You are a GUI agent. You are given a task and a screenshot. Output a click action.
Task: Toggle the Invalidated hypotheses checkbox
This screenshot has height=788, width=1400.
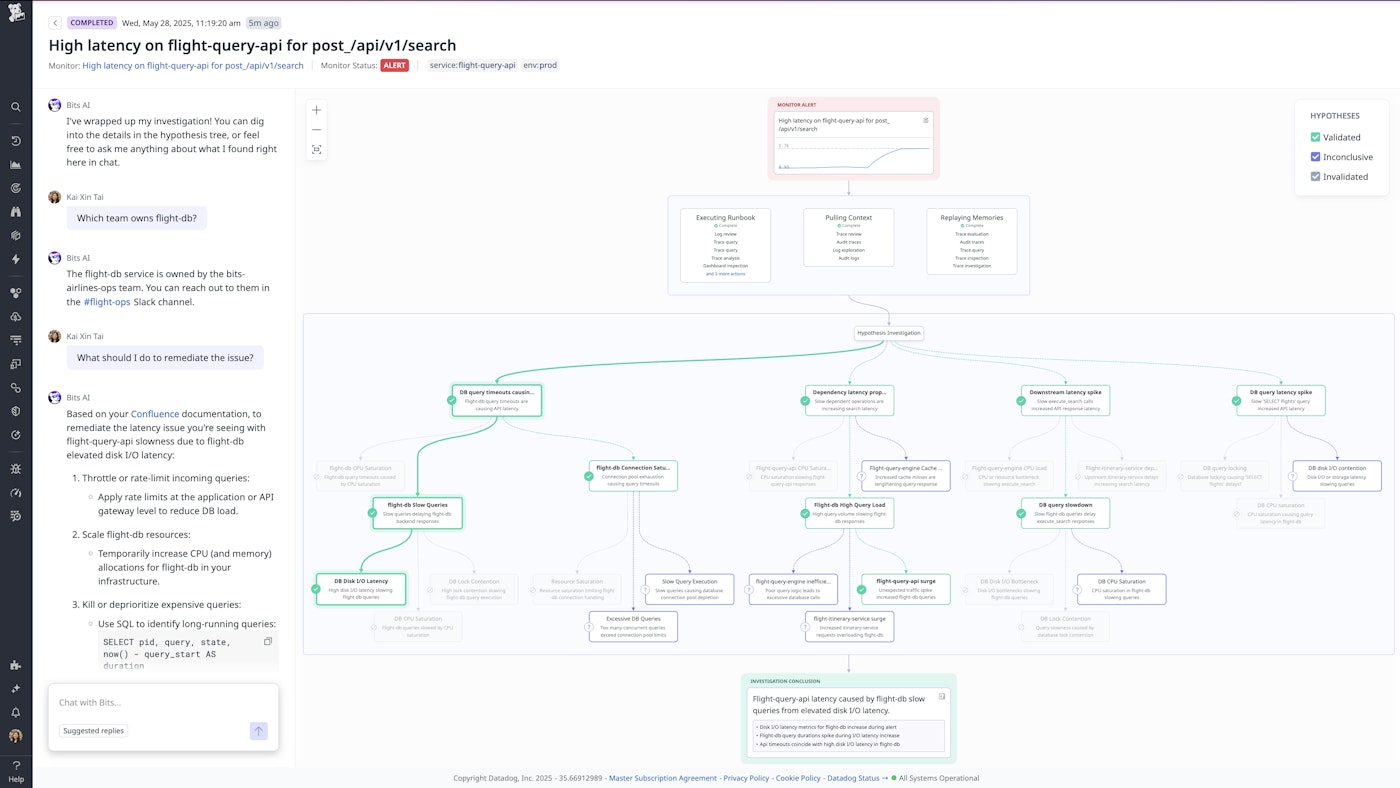[x=1316, y=177]
